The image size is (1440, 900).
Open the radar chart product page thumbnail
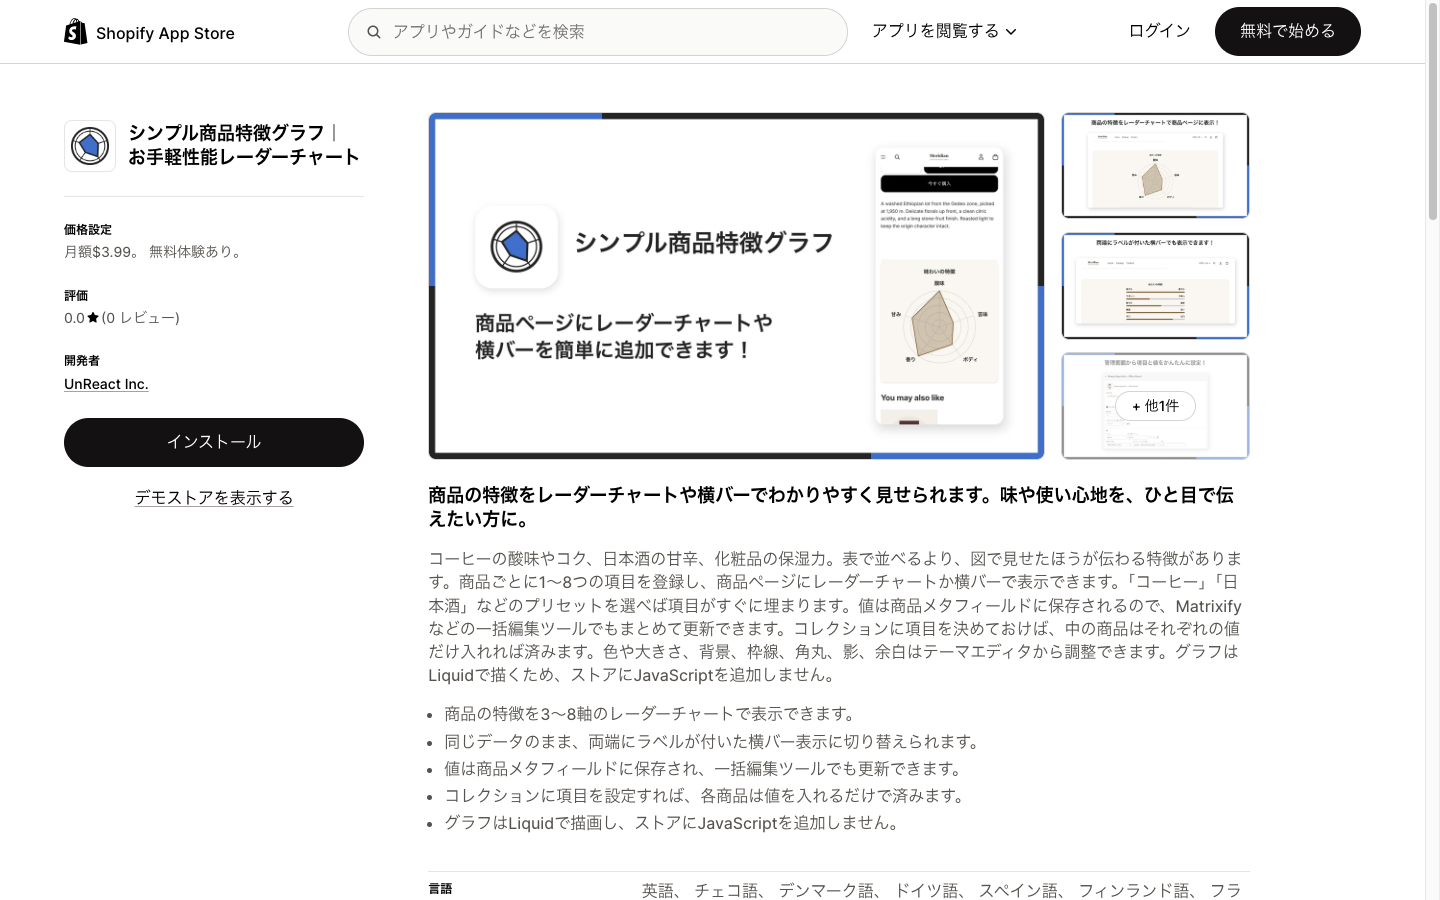pyautogui.click(x=1155, y=165)
